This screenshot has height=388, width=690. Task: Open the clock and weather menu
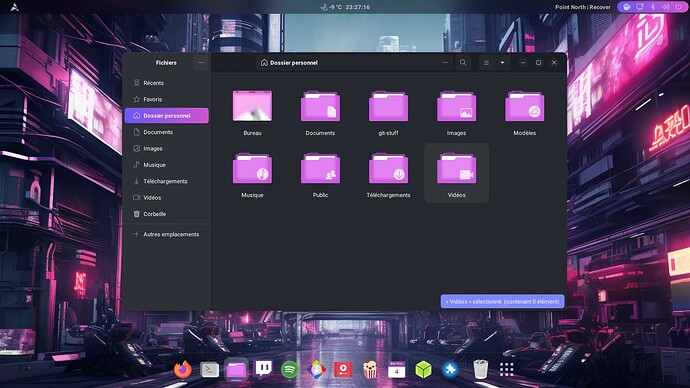tap(345, 7)
